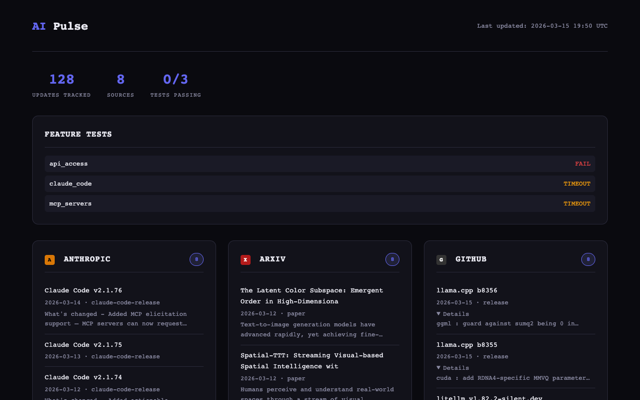The image size is (640, 400).
Task: Select the mcp_servers test row
Action: click(x=320, y=204)
